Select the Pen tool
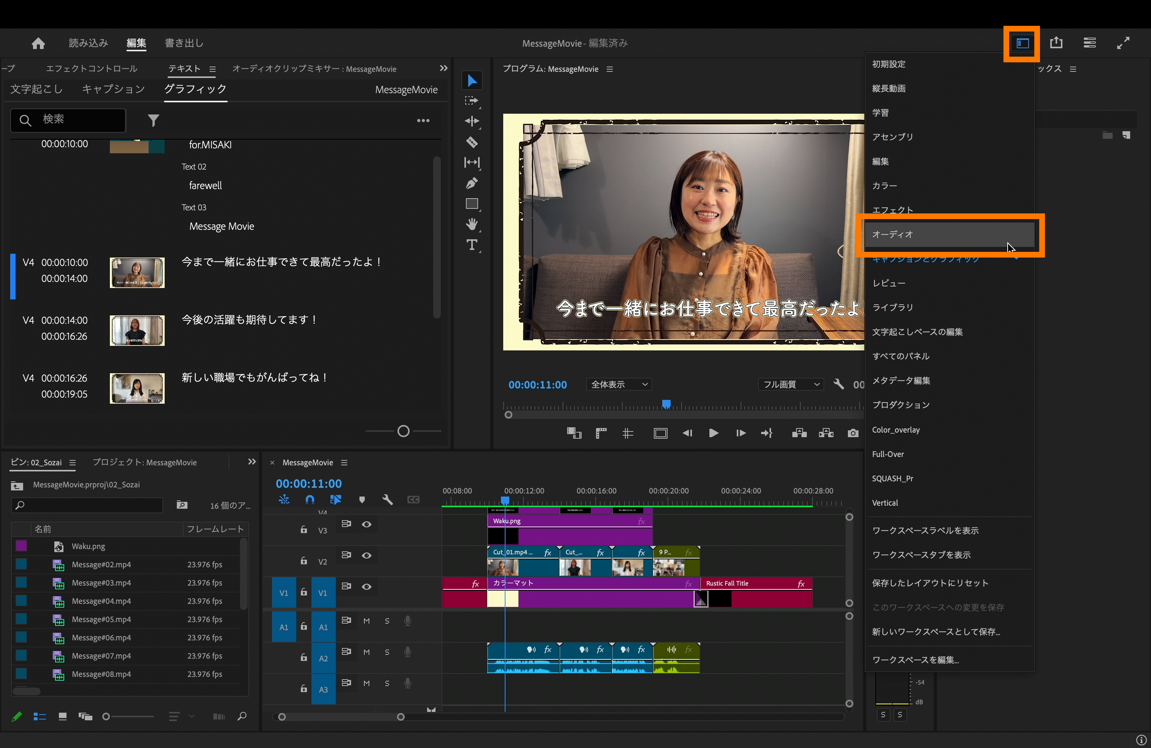The width and height of the screenshot is (1151, 748). coord(472,183)
